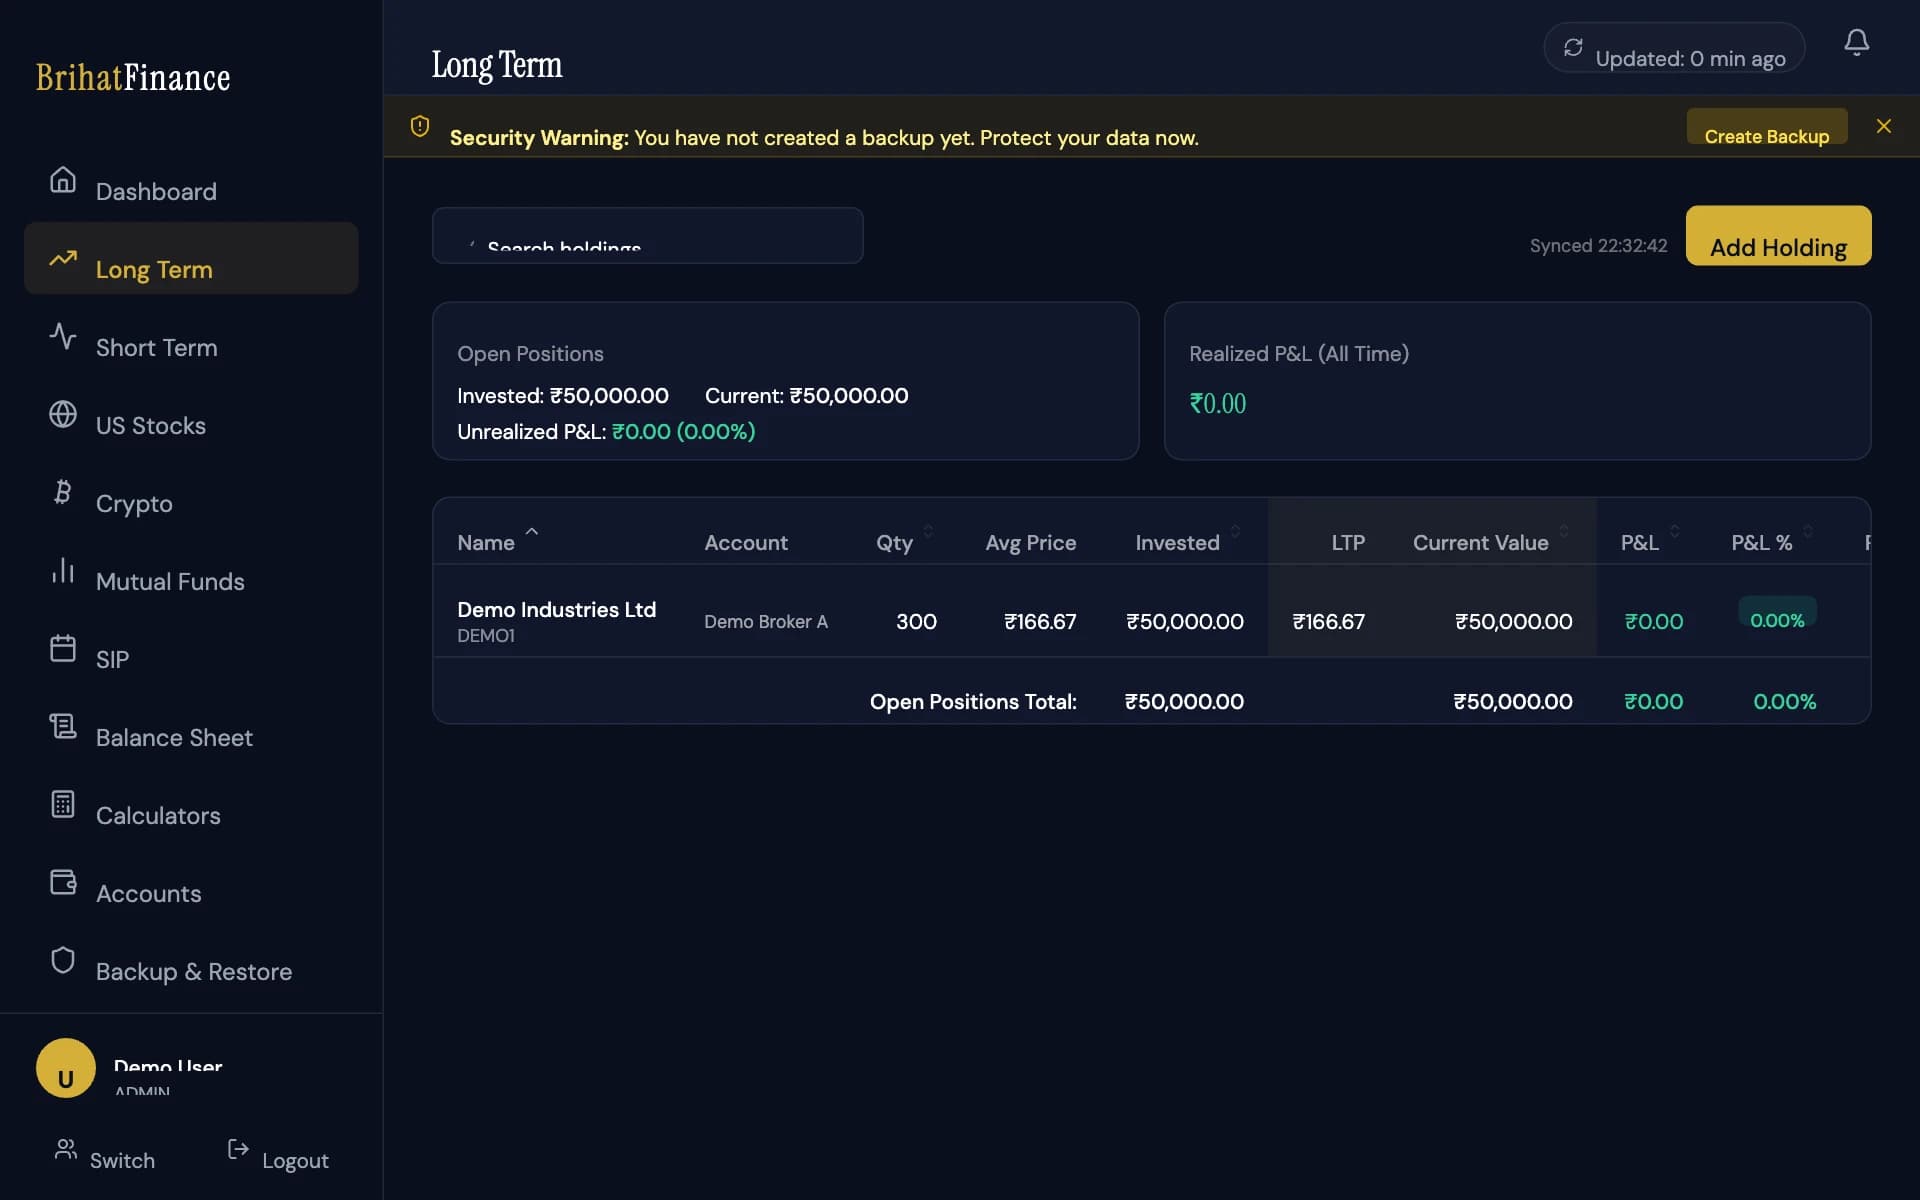Click the SIP calendar icon

pos(63,648)
